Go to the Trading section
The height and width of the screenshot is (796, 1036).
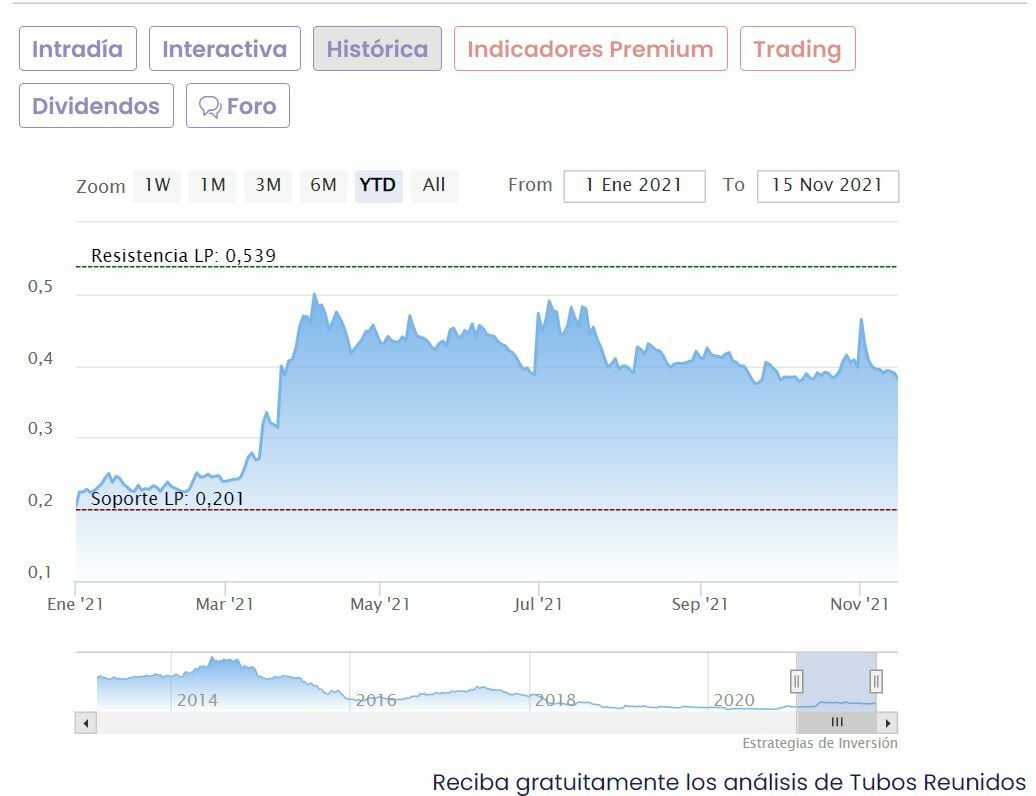coord(797,49)
